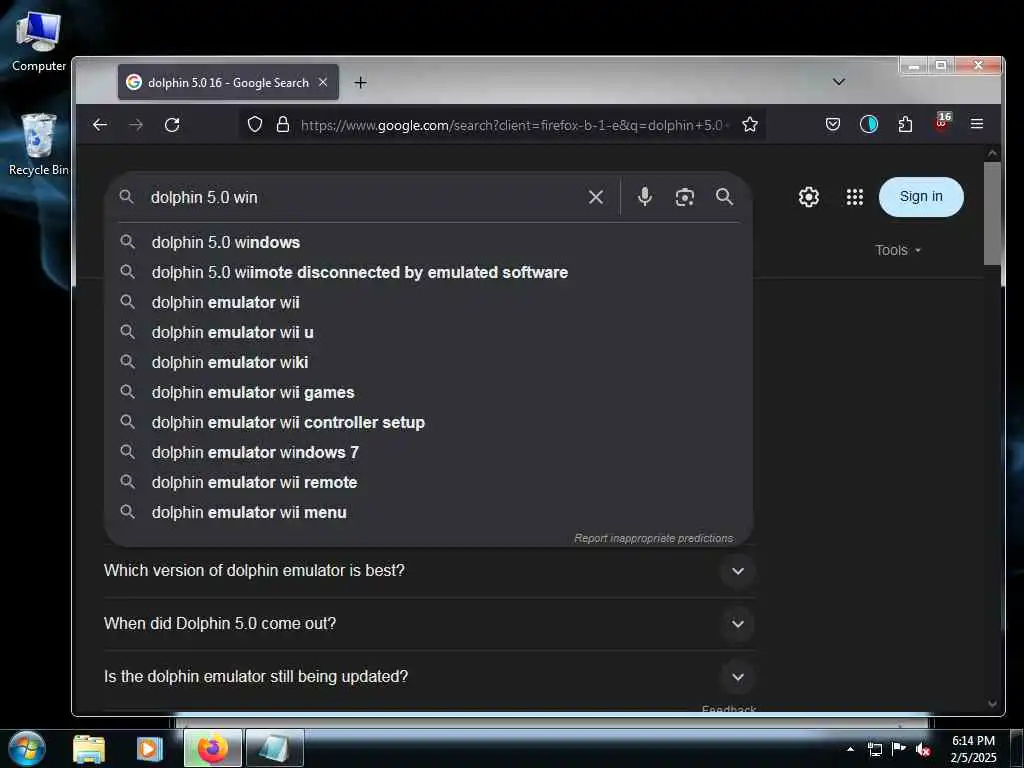Select suggestion 'dolphin emulator wiki'
The image size is (1024, 768).
(428, 362)
